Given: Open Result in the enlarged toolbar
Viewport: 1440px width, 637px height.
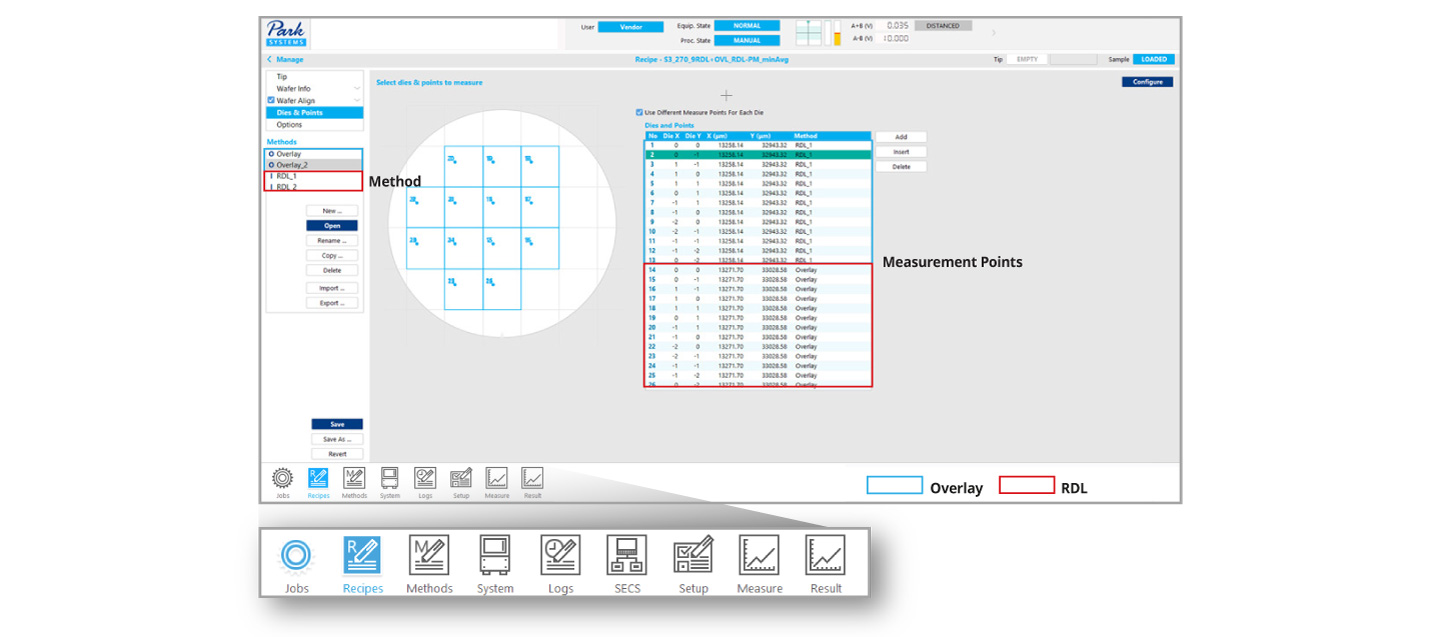Looking at the screenshot, I should point(825,556).
